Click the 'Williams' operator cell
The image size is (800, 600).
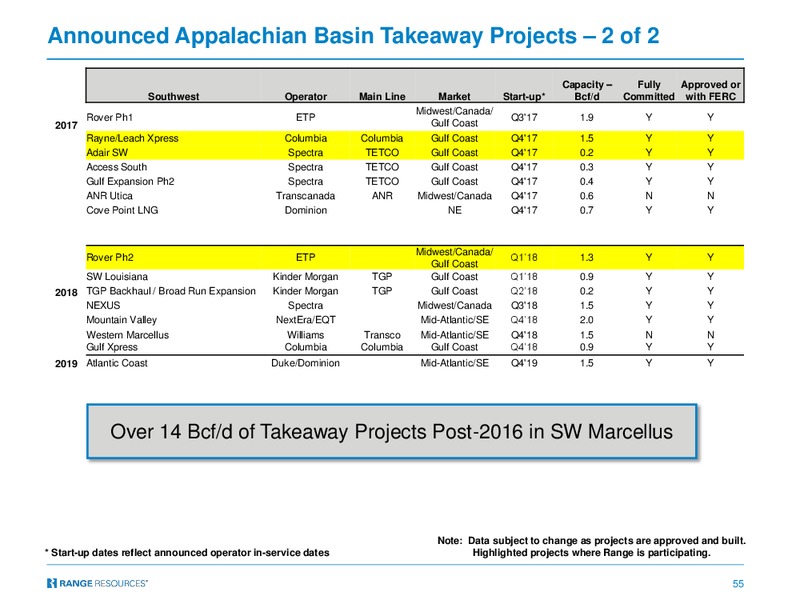pos(305,335)
